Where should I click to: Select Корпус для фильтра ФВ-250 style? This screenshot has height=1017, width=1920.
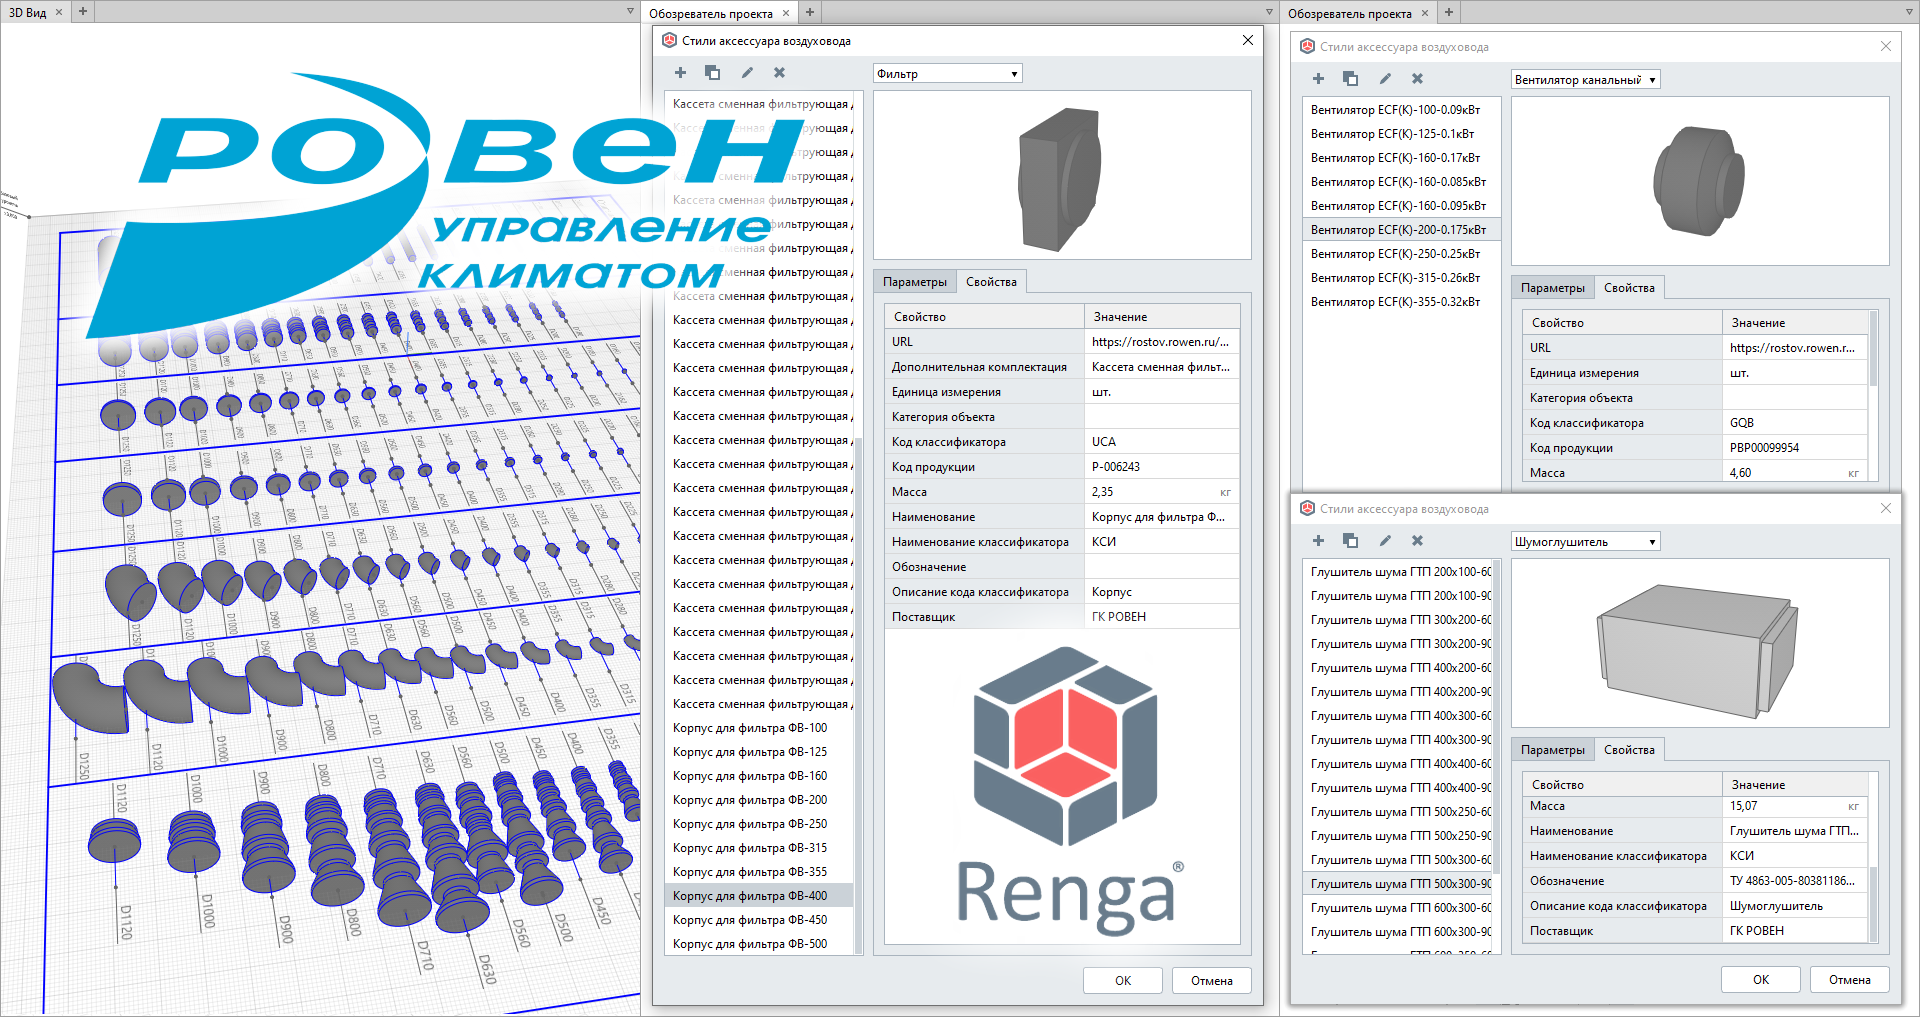[x=759, y=824]
